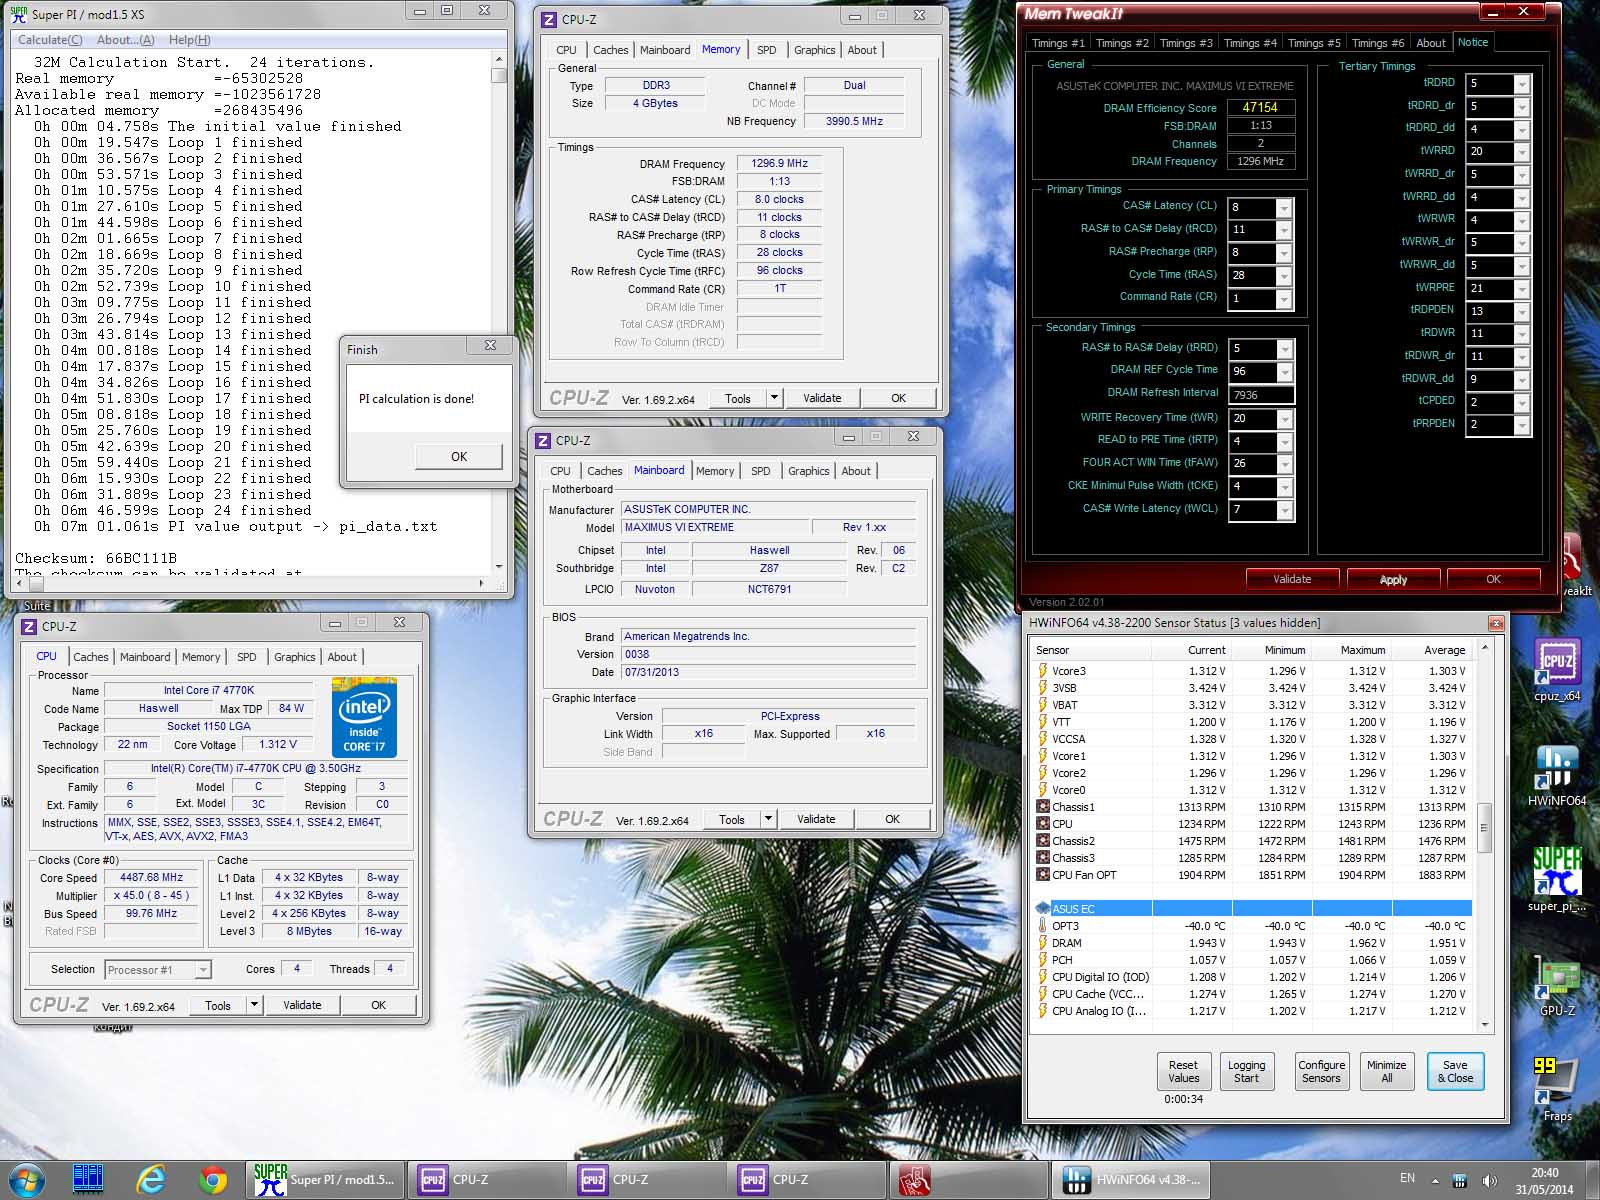Open the HWiNFO64 desktop icon
This screenshot has width=1600, height=1200.
tap(1557, 775)
